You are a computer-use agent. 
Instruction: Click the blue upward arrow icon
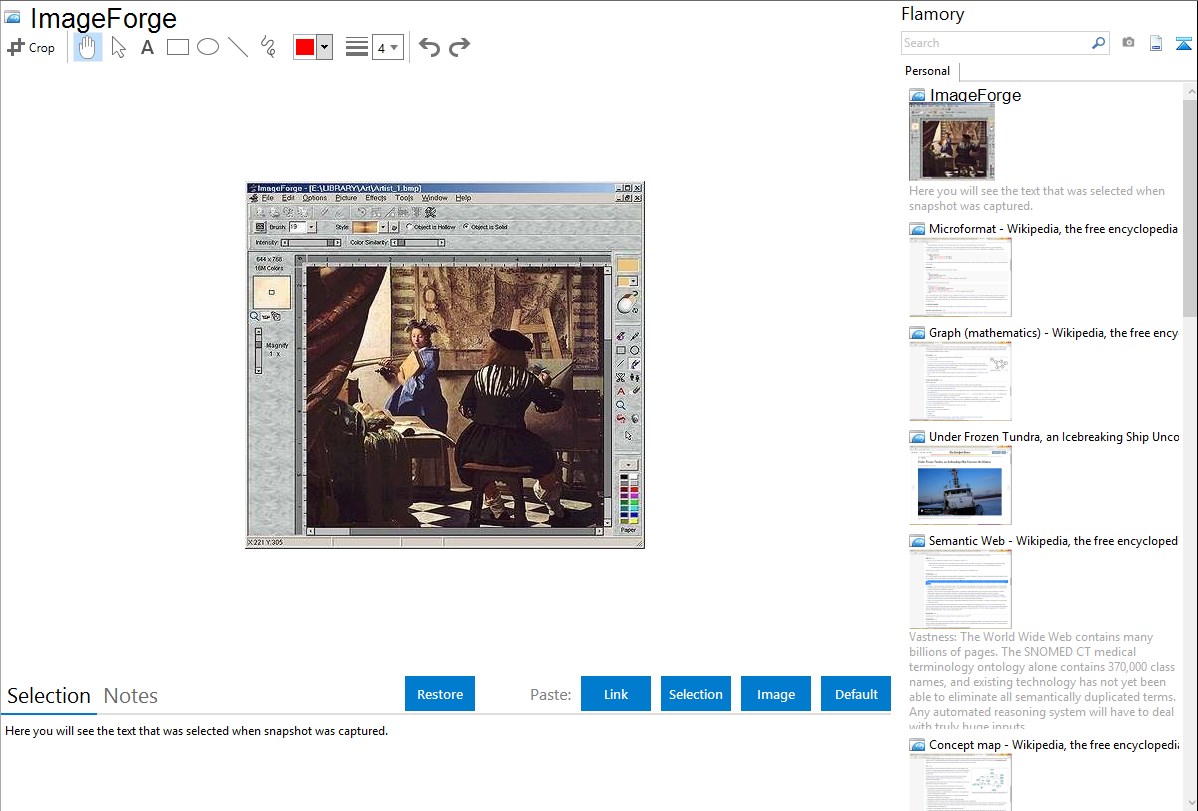1183,43
